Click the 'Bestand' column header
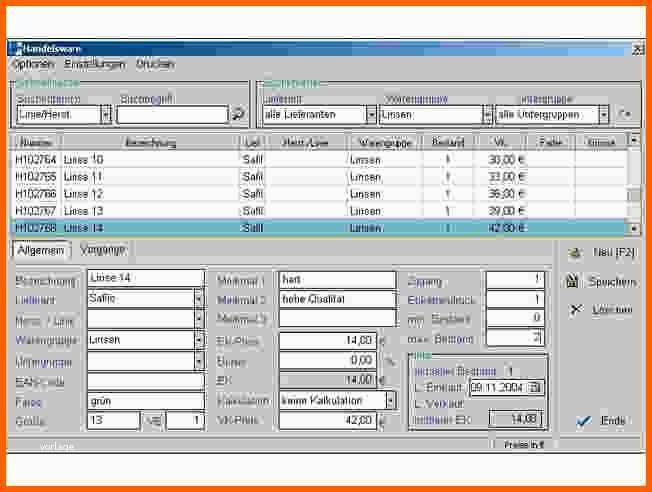Screen dimensions: 652x492 [x=447, y=142]
